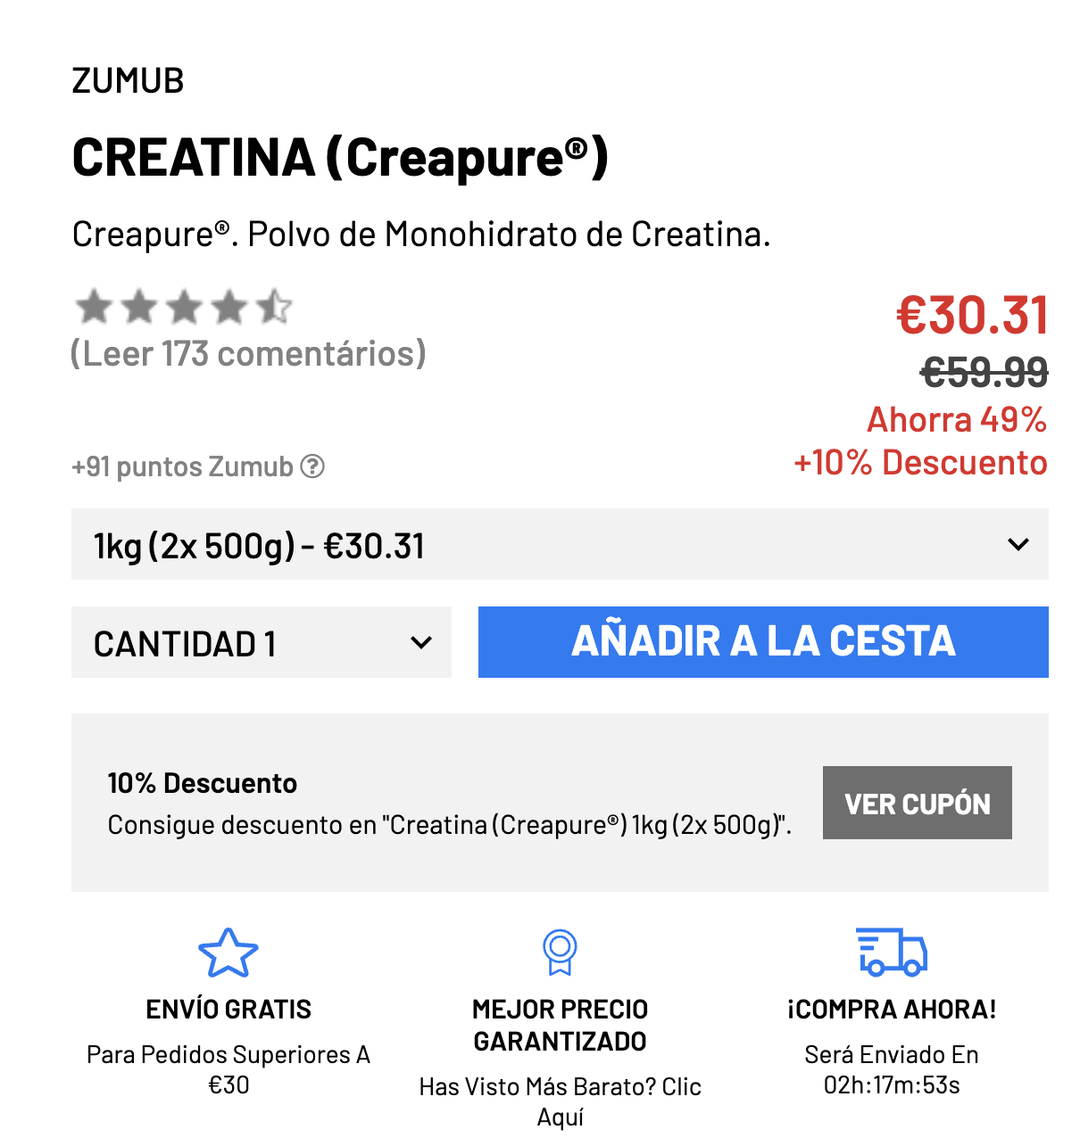Image resolution: width=1080 pixels, height=1138 pixels.
Task: Click the chevron arrow in size selector
Action: [x=1018, y=544]
